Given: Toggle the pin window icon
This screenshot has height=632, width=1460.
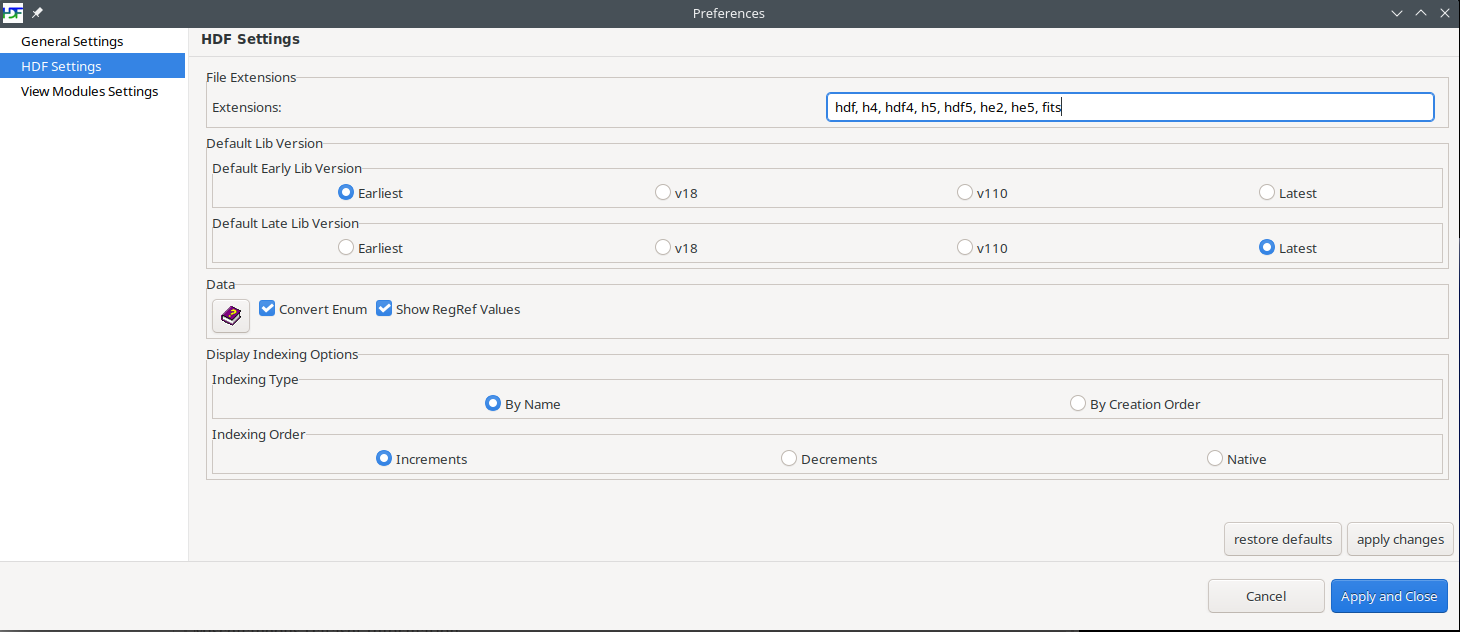Looking at the screenshot, I should click(x=38, y=13).
